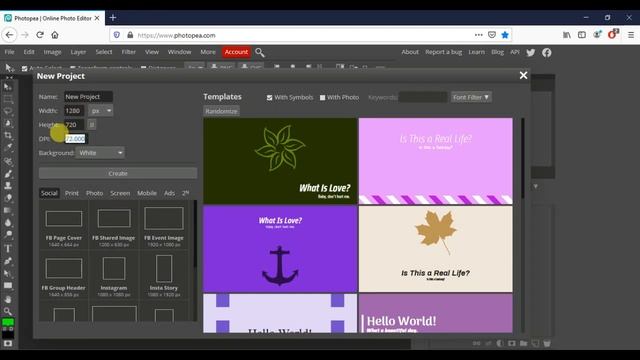Open page actions three-dot menu
This screenshot has width=640, height=360.
pos(479,35)
